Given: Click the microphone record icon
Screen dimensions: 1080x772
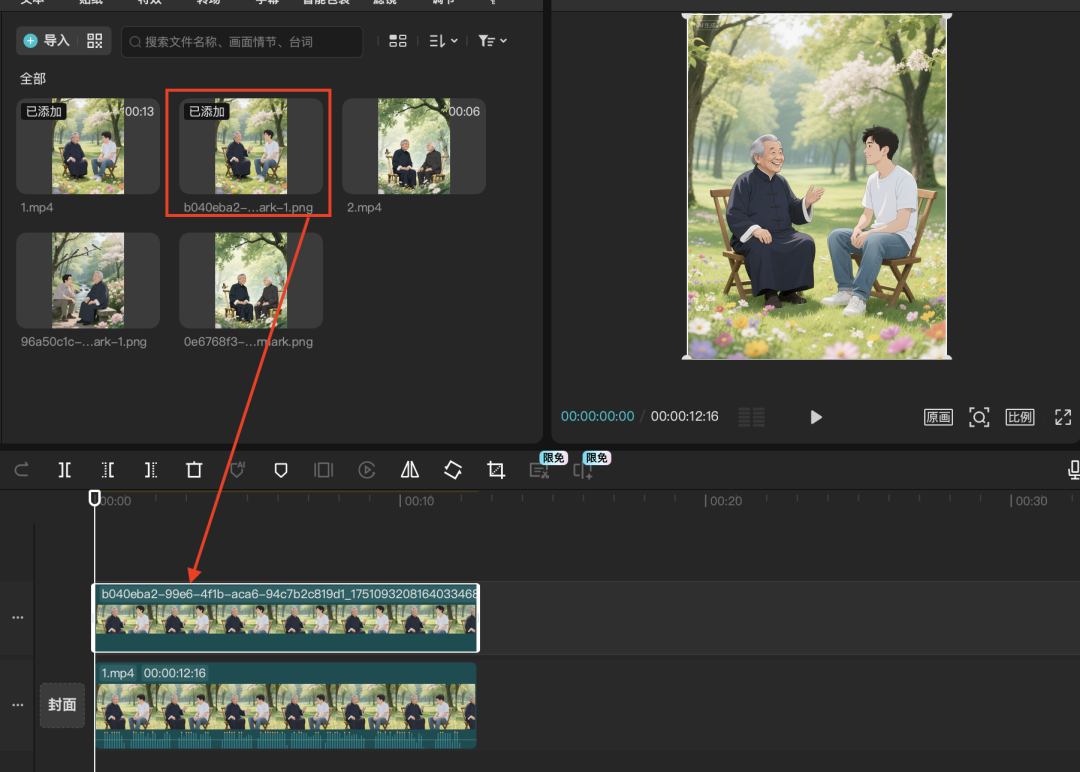Looking at the screenshot, I should coord(1074,470).
